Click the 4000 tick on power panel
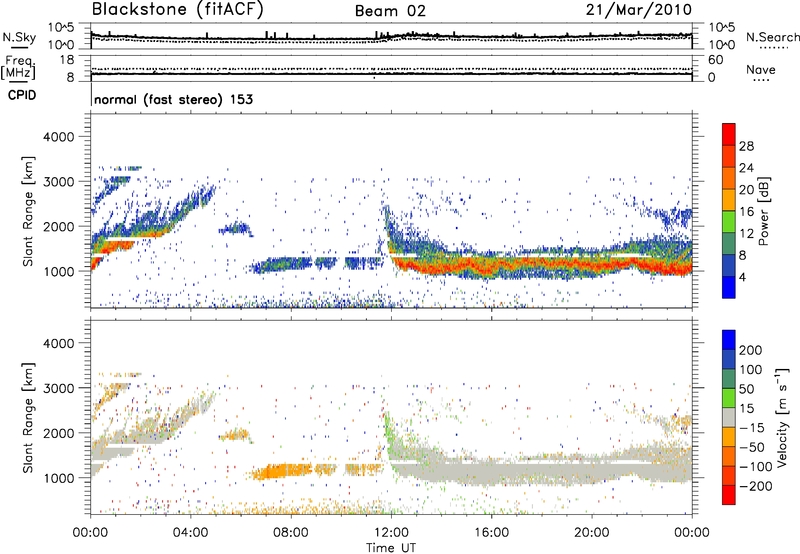Image resolution: width=800 pixels, height=554 pixels. click(58, 137)
